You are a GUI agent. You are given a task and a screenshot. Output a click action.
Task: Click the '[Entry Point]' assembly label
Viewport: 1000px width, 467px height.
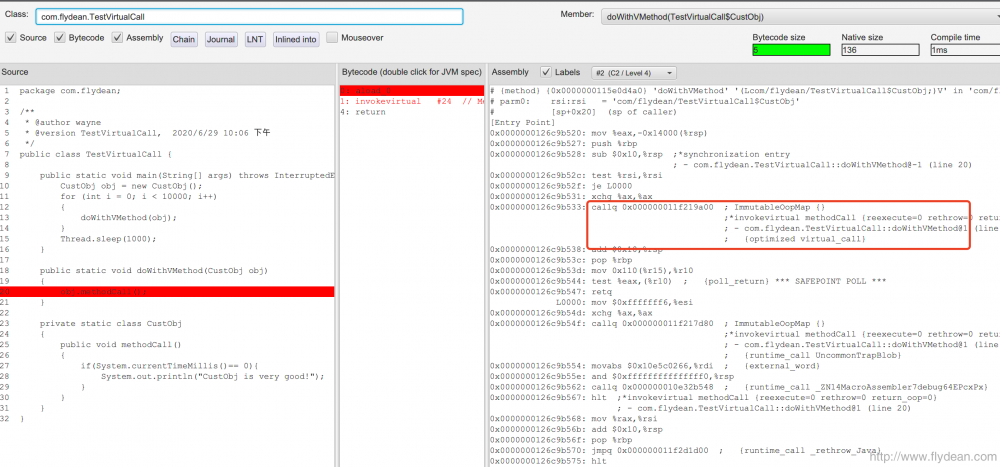(x=515, y=122)
